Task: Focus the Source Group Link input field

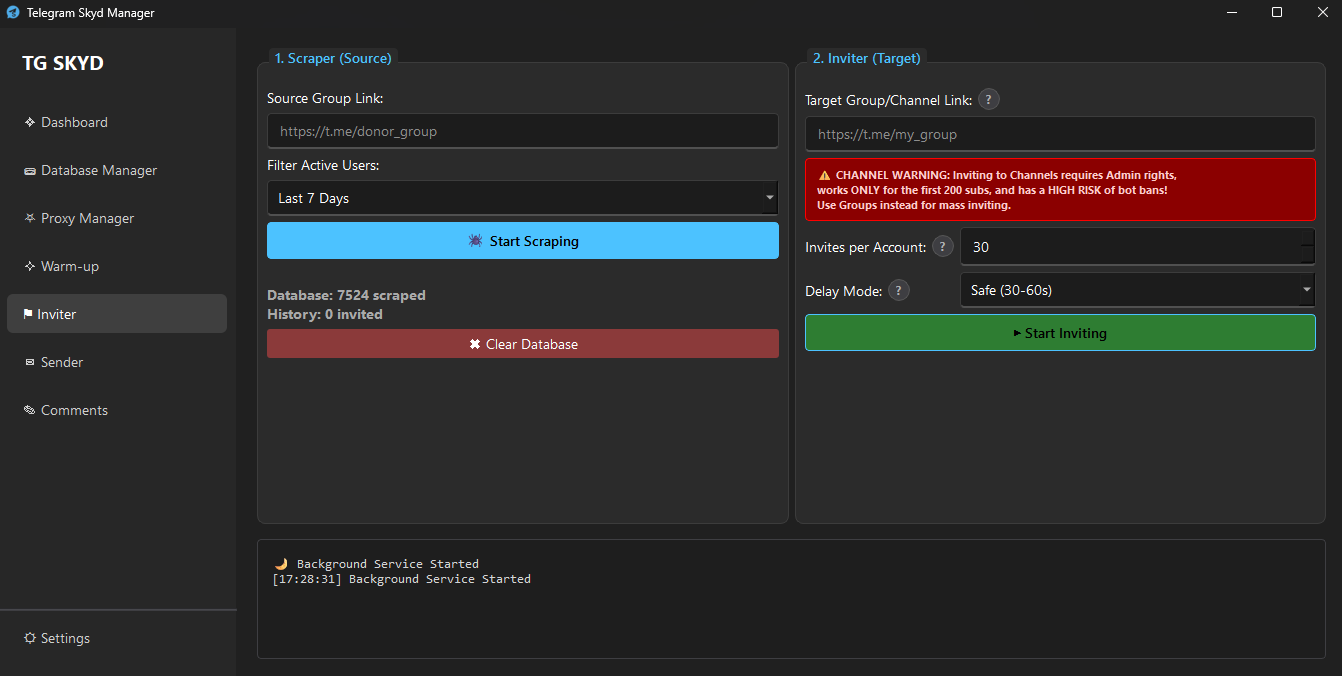Action: pos(522,131)
